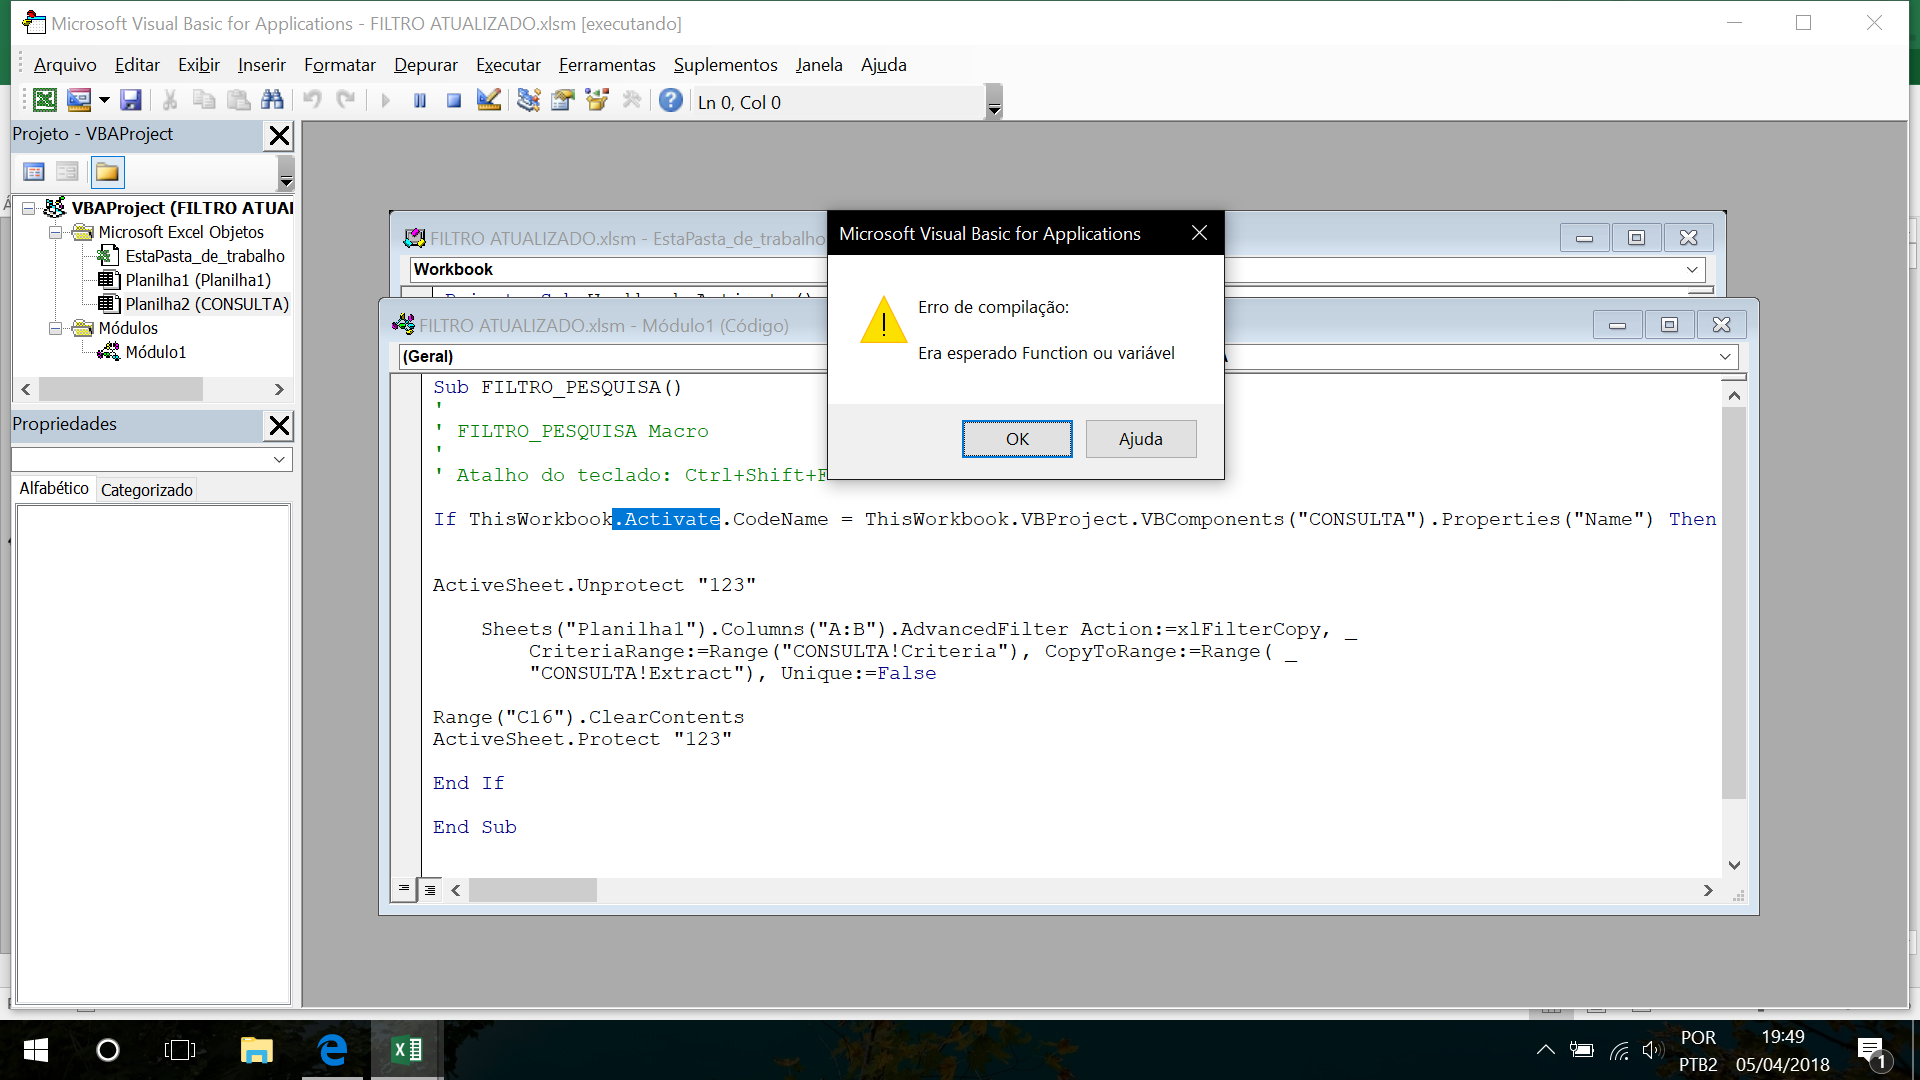1920x1080 pixels.
Task: Click the Cut scissors icon
Action: click(170, 100)
